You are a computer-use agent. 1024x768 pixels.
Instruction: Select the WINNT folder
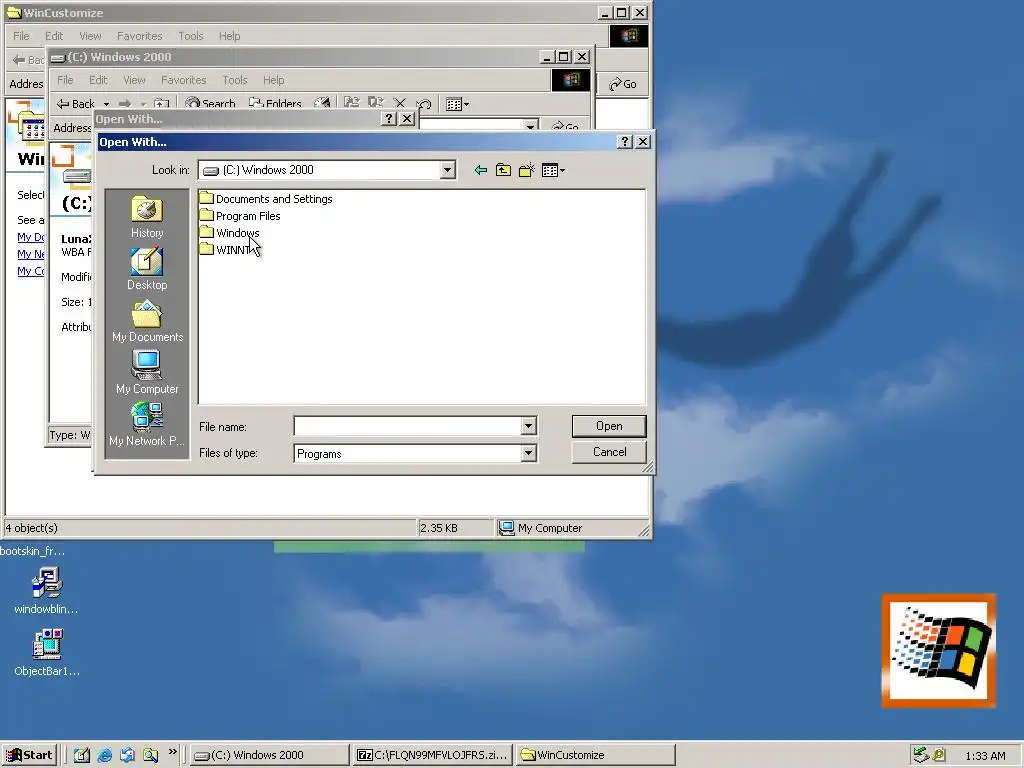click(x=226, y=249)
